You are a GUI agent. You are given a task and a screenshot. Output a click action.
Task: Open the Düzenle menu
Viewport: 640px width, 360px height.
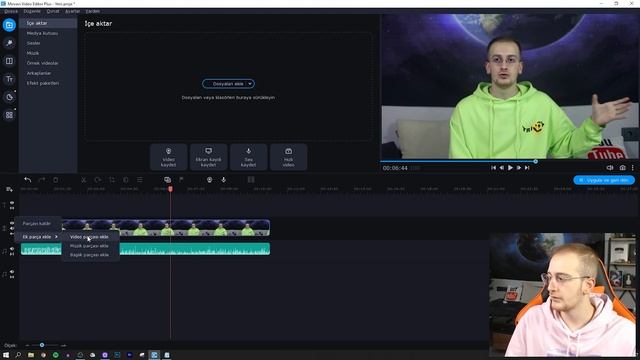32,11
